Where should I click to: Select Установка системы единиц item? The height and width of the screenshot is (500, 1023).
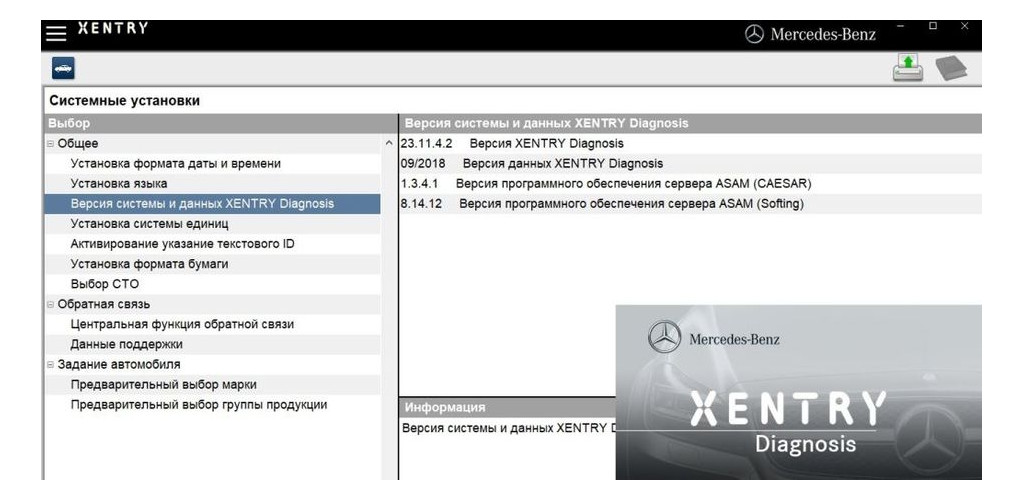click(213, 224)
